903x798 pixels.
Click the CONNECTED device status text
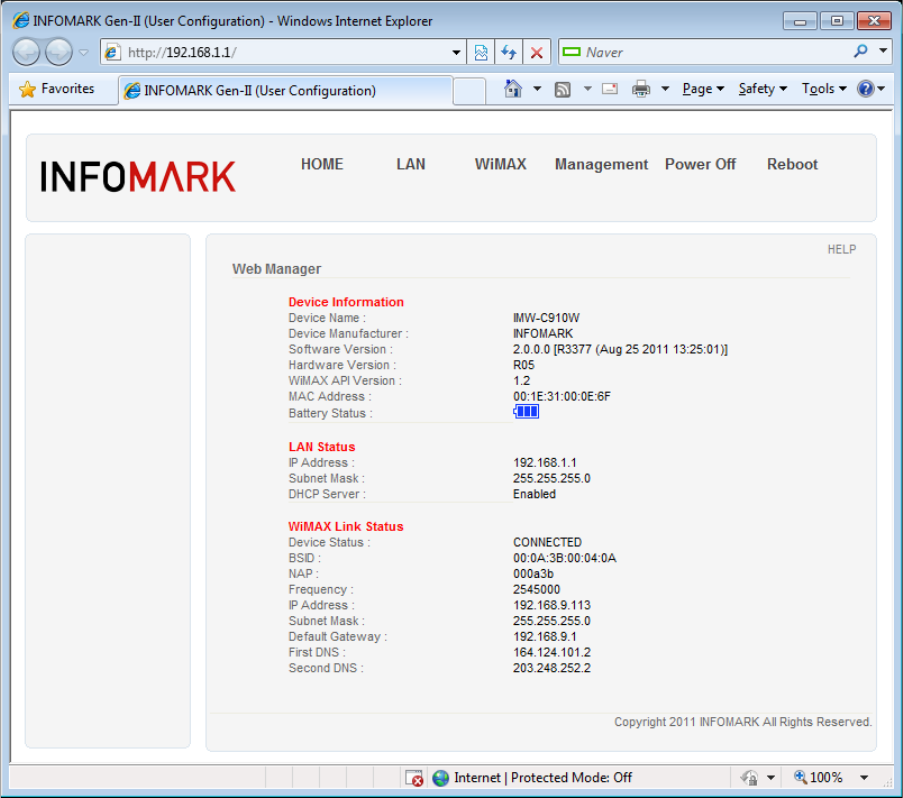point(547,542)
